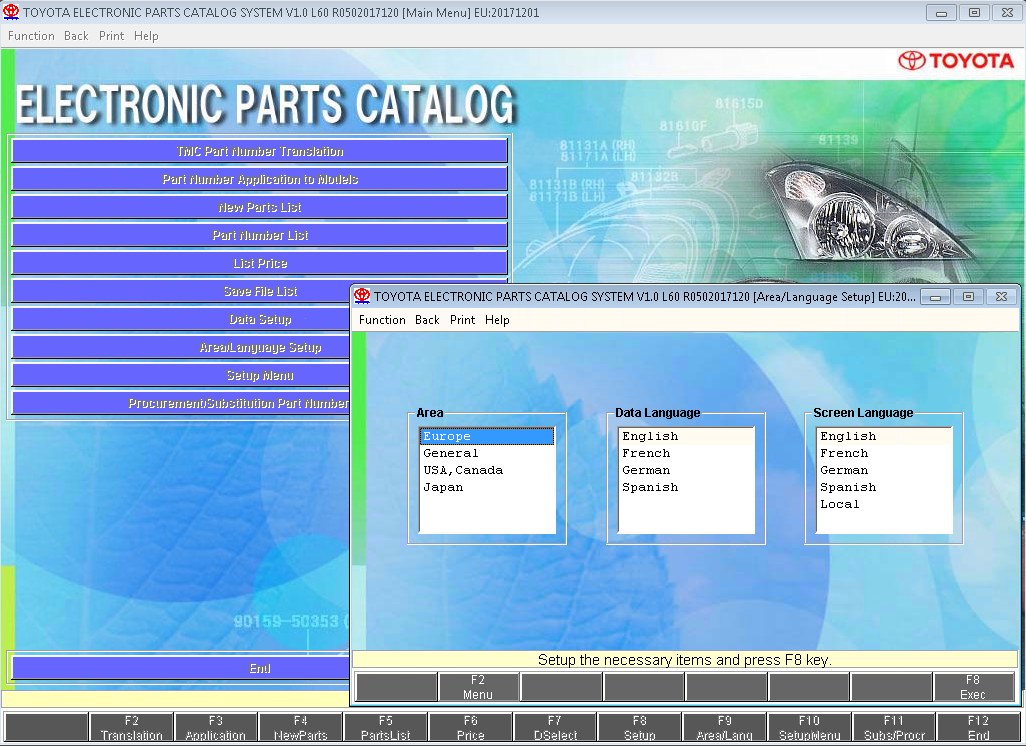This screenshot has width=1026, height=746.
Task: Select Local in Screen Language list
Action: pyautogui.click(x=839, y=504)
